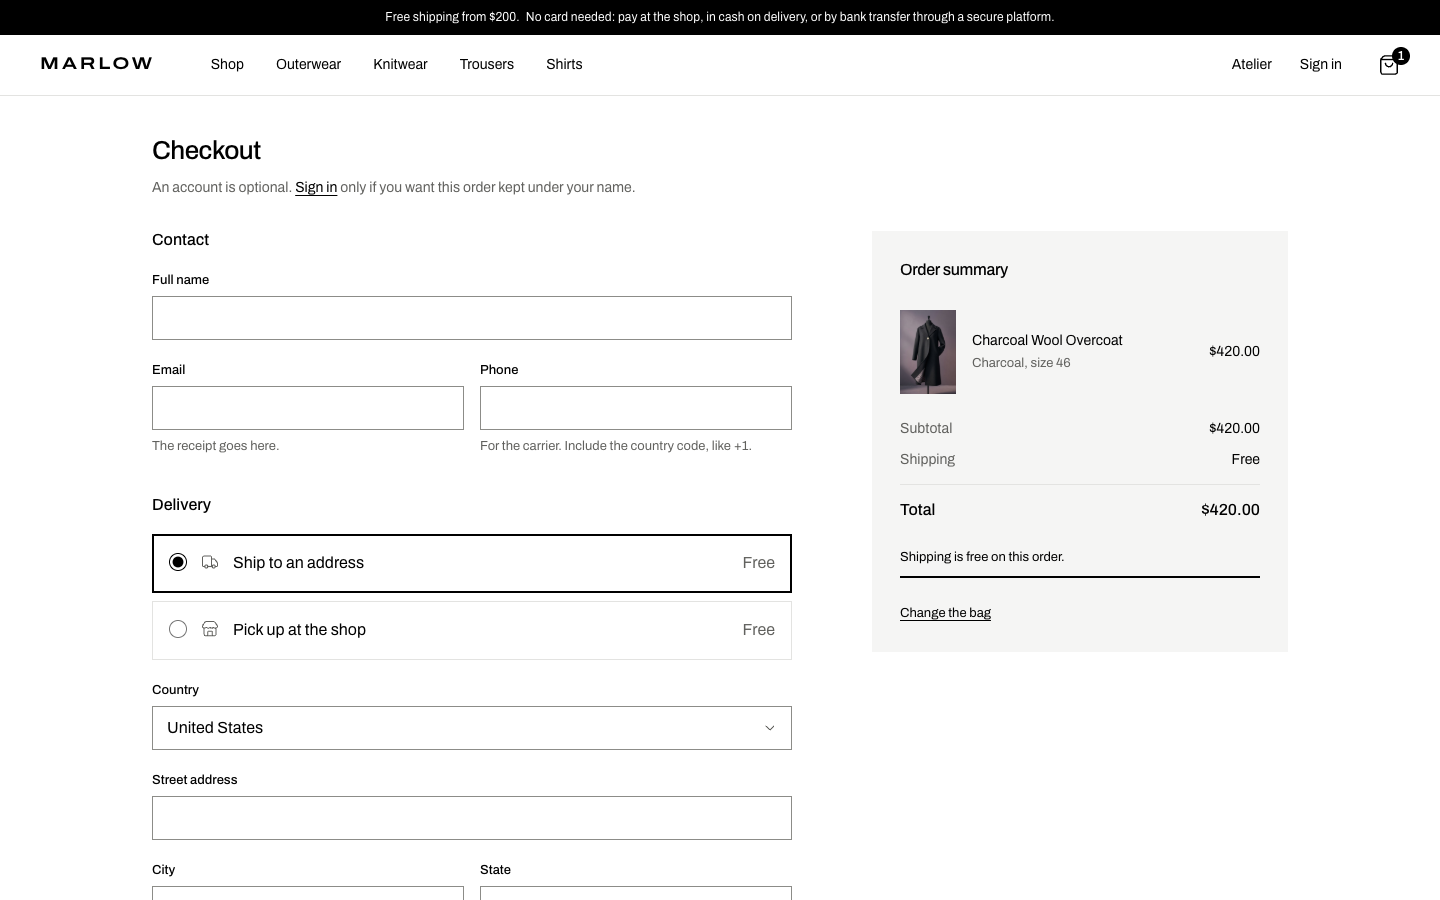Select the Pick up at the shop radio
Image resolution: width=1440 pixels, height=900 pixels.
[178, 629]
